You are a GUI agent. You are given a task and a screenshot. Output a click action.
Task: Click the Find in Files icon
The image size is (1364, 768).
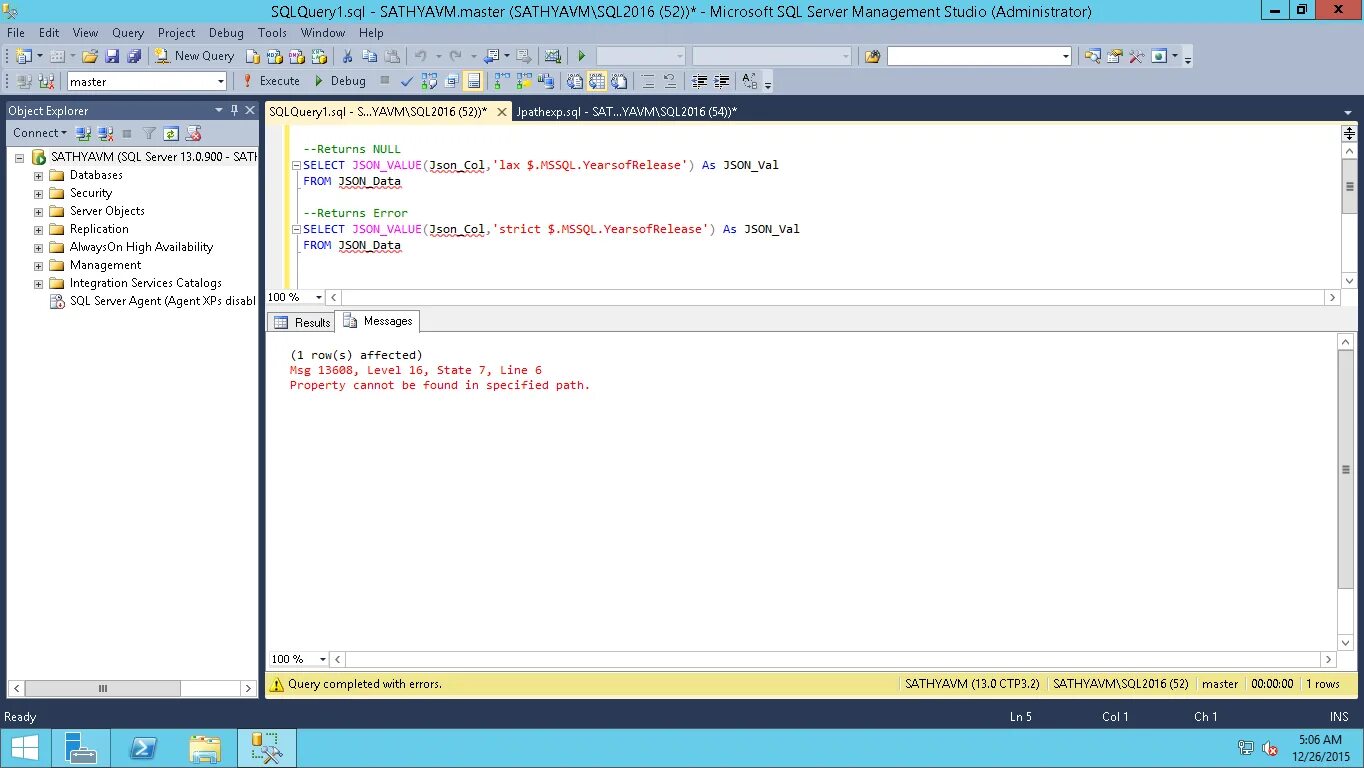point(872,56)
